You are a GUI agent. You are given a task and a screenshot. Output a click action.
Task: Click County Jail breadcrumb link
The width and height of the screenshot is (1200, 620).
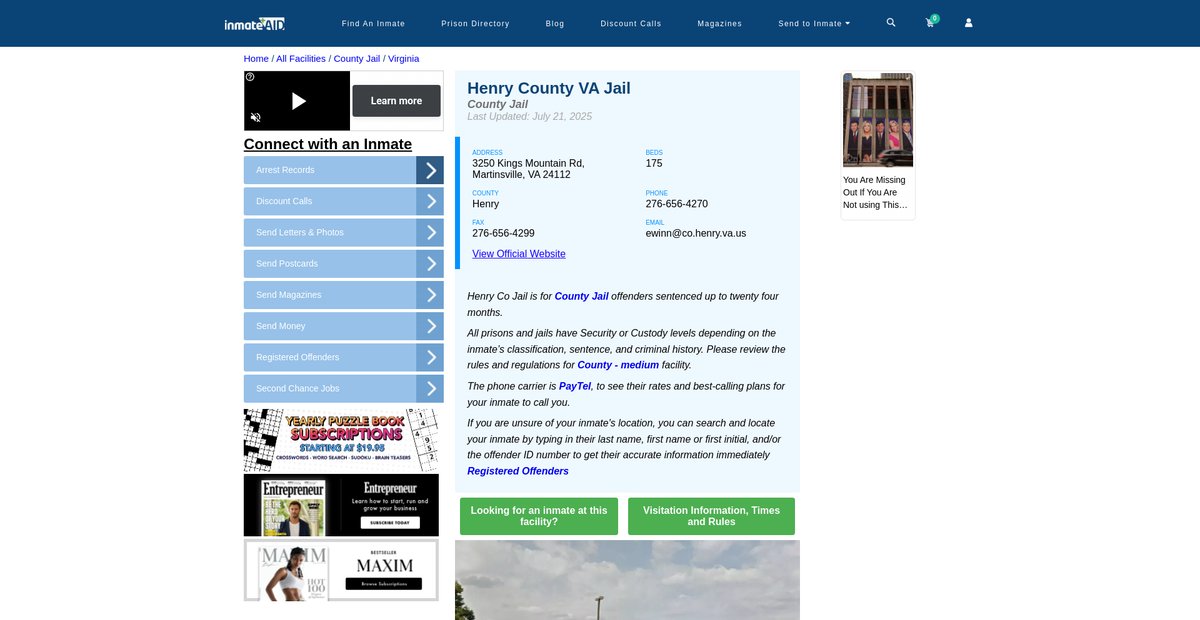point(357,59)
